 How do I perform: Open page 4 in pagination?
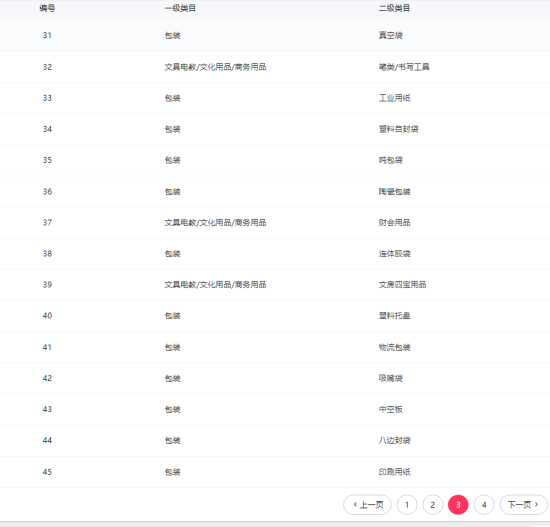tap(484, 505)
